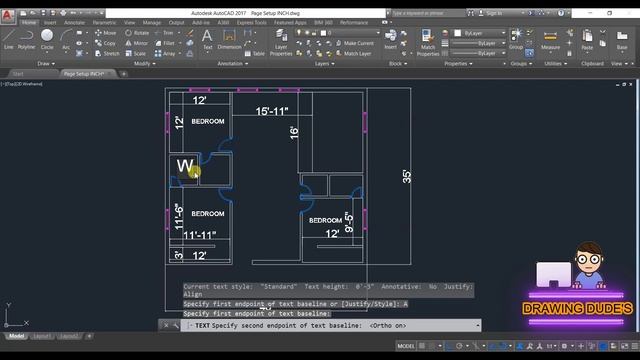Click the layer 0 color swatch
This screenshot has height=360, width=640.
click(x=323, y=33)
